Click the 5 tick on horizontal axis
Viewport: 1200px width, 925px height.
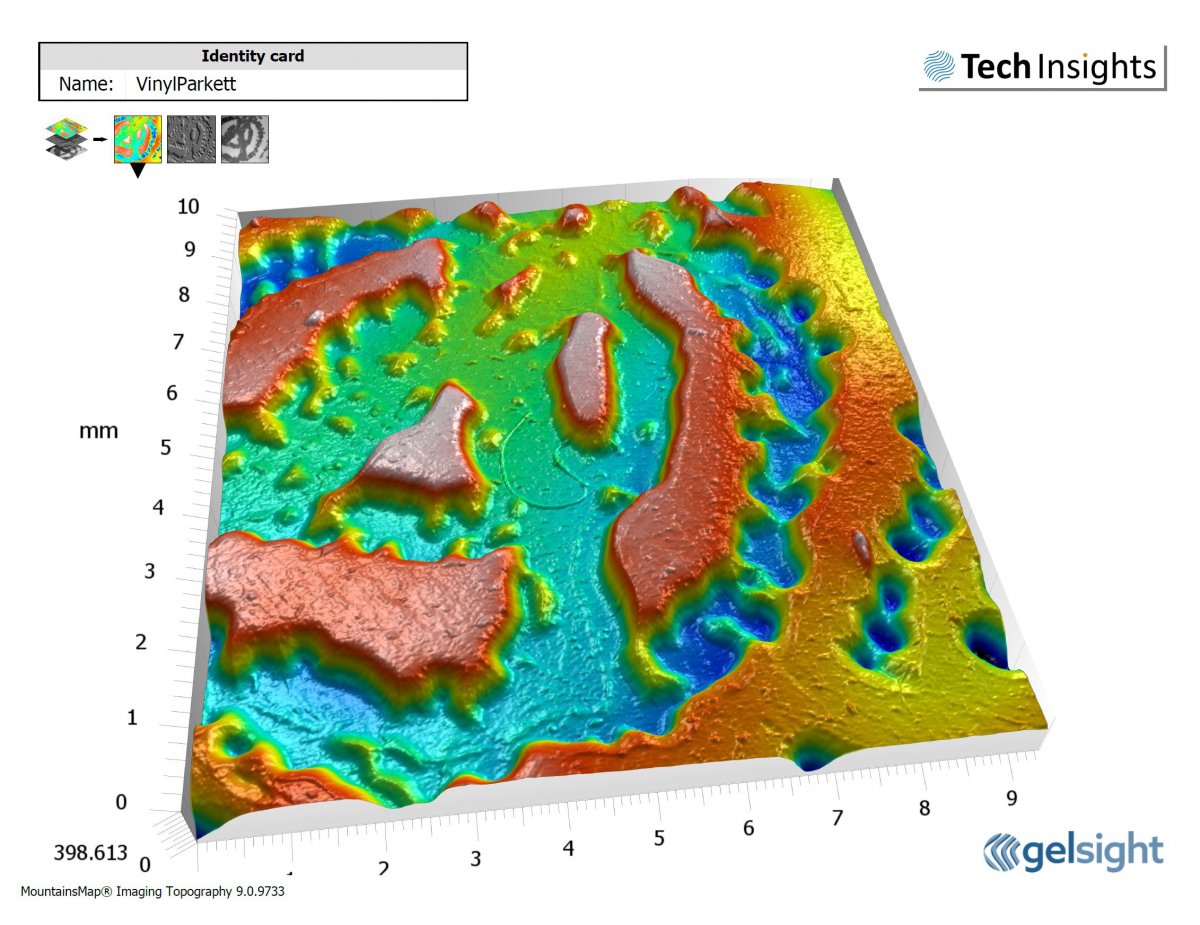(659, 837)
